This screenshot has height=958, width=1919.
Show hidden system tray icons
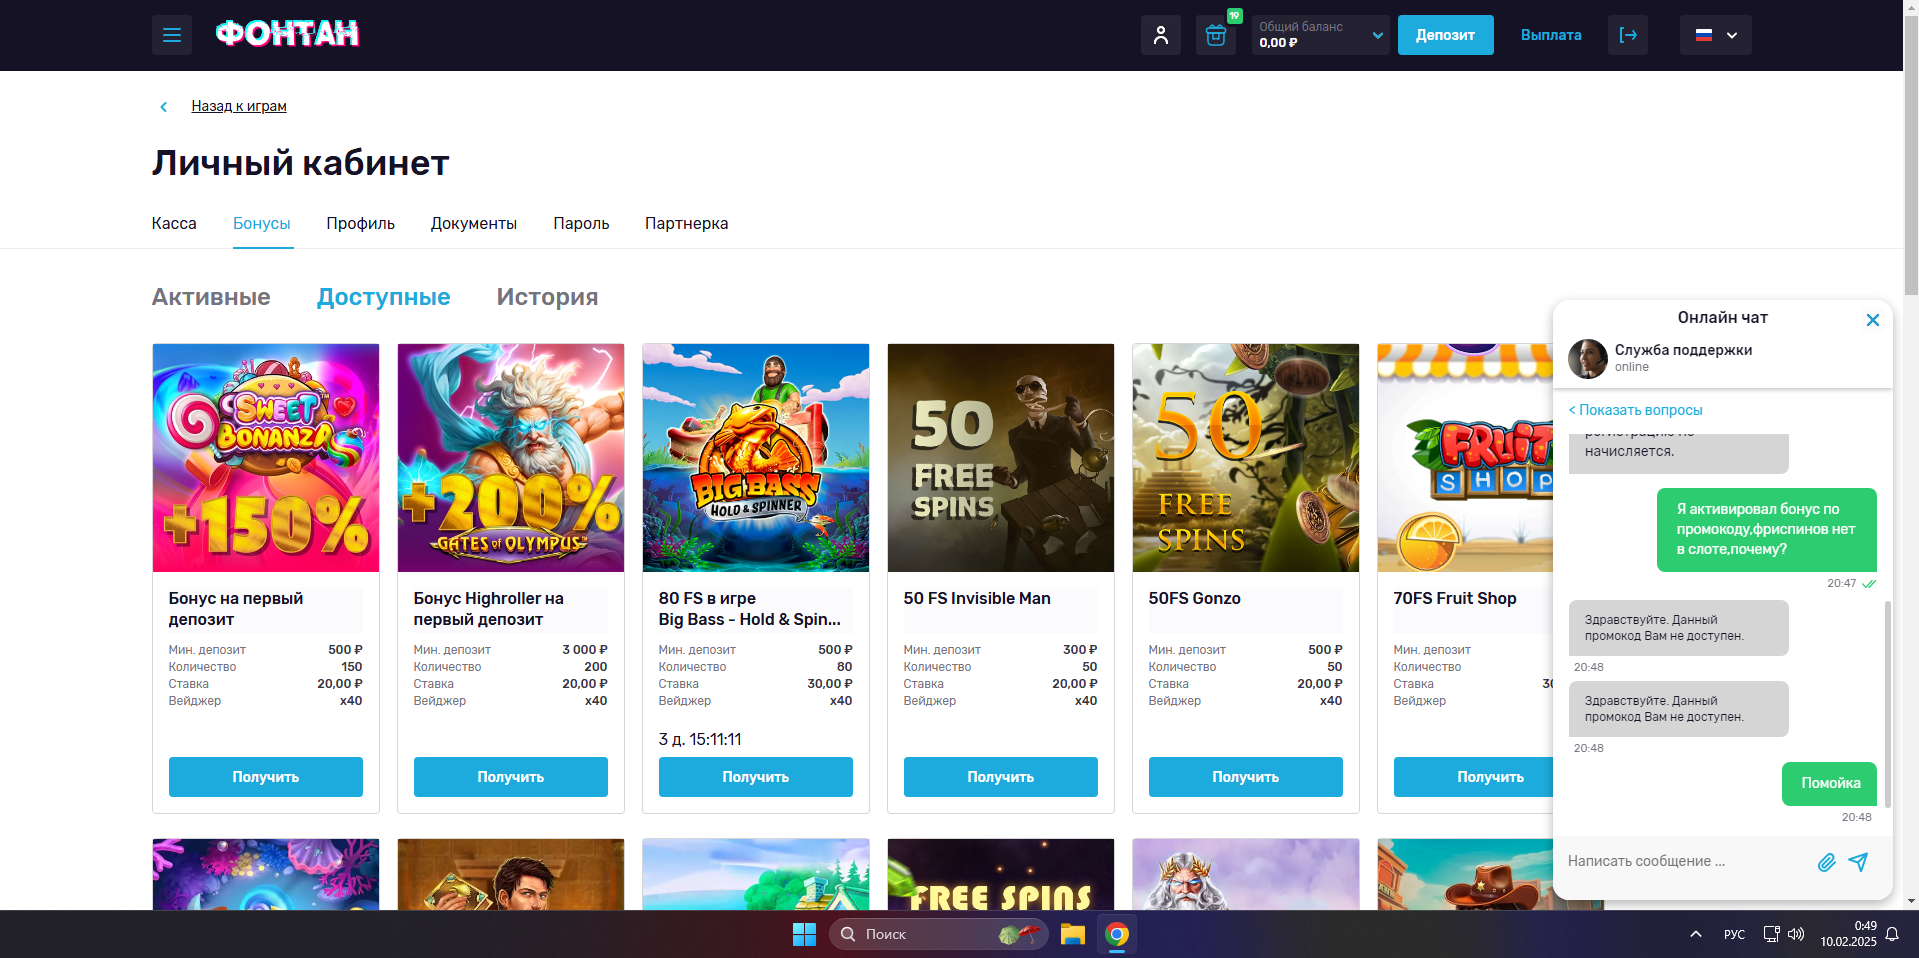click(x=1695, y=934)
